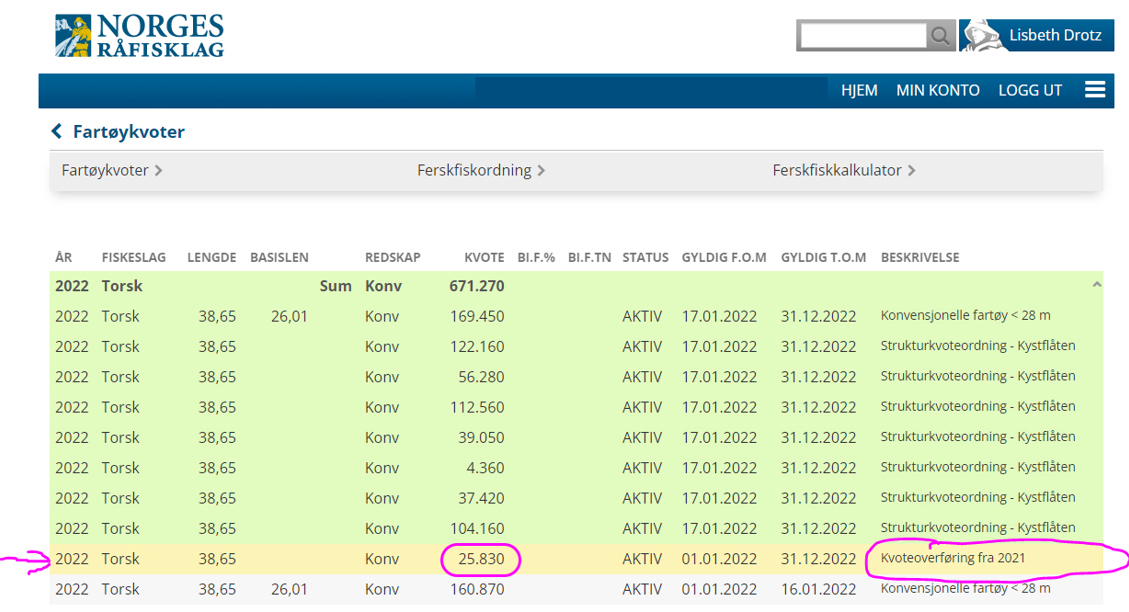Expand the Ferskfiskordning submenu
The height and width of the screenshot is (612, 1129).
pyautogui.click(x=481, y=170)
